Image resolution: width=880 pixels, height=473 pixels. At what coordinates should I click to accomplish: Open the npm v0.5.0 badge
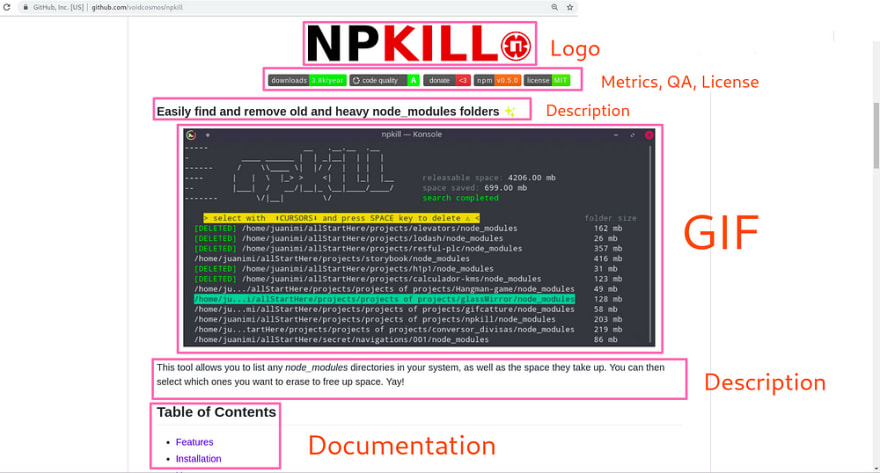[497, 80]
